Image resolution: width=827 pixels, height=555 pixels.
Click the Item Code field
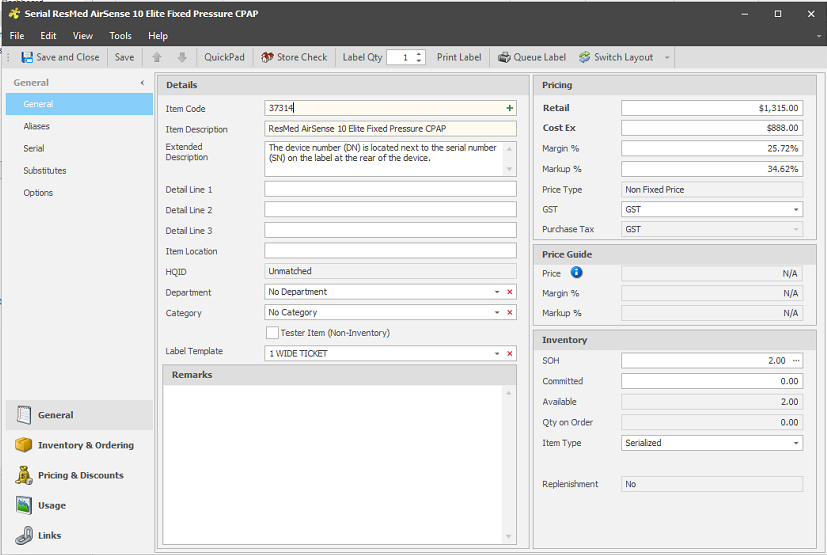point(390,108)
